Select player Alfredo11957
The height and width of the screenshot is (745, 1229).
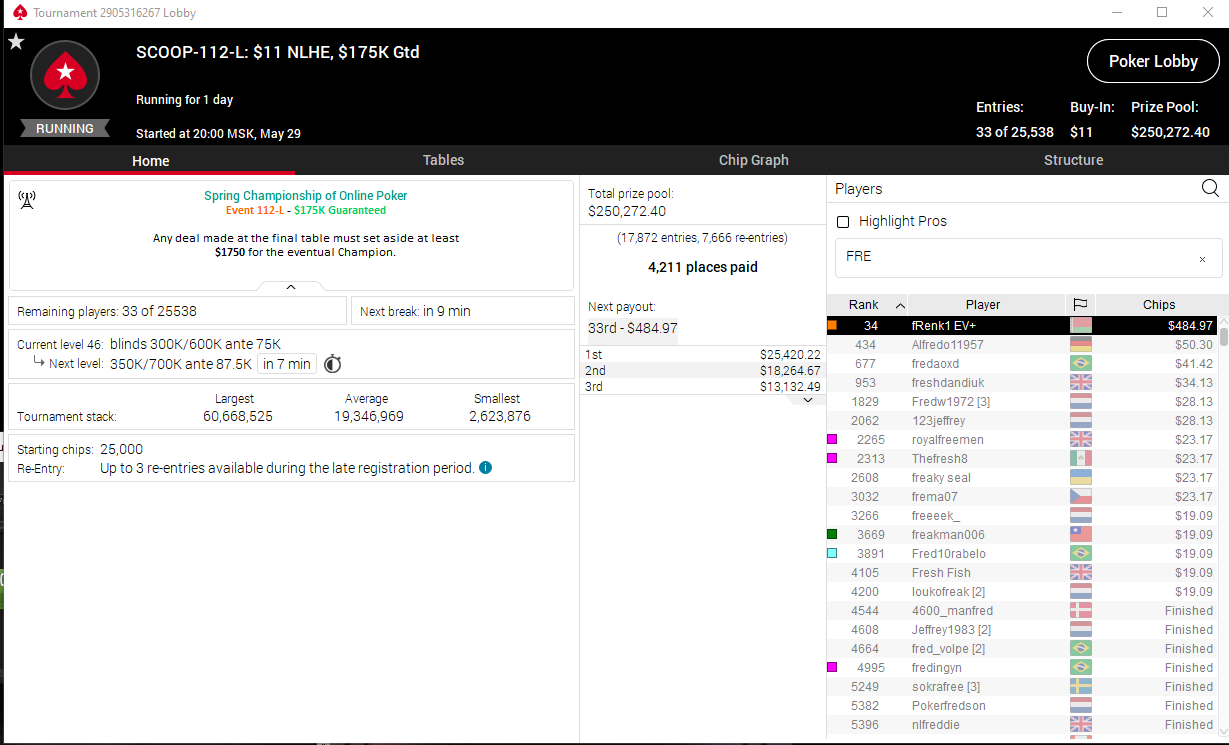[1021, 344]
